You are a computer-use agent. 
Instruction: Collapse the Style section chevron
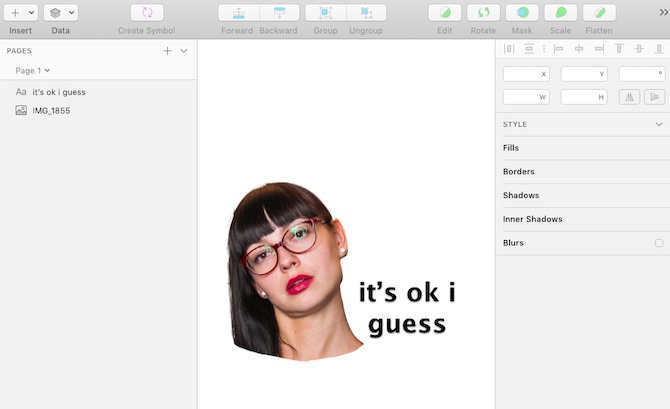click(x=659, y=124)
